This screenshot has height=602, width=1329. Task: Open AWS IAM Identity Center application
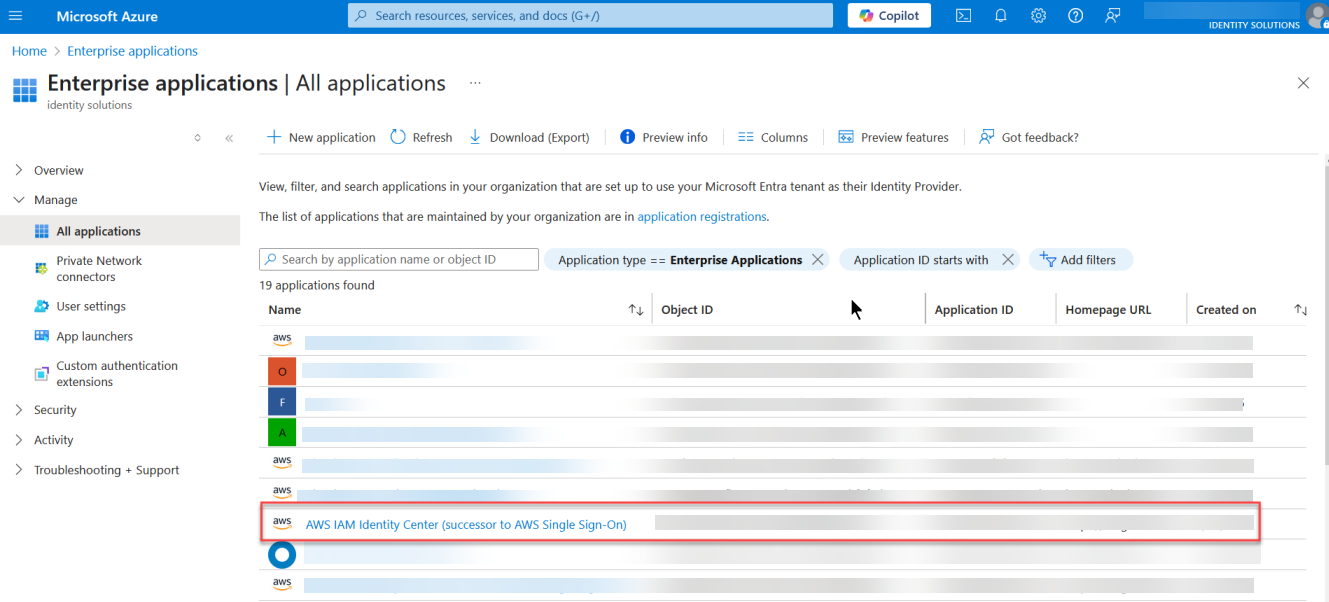[466, 523]
